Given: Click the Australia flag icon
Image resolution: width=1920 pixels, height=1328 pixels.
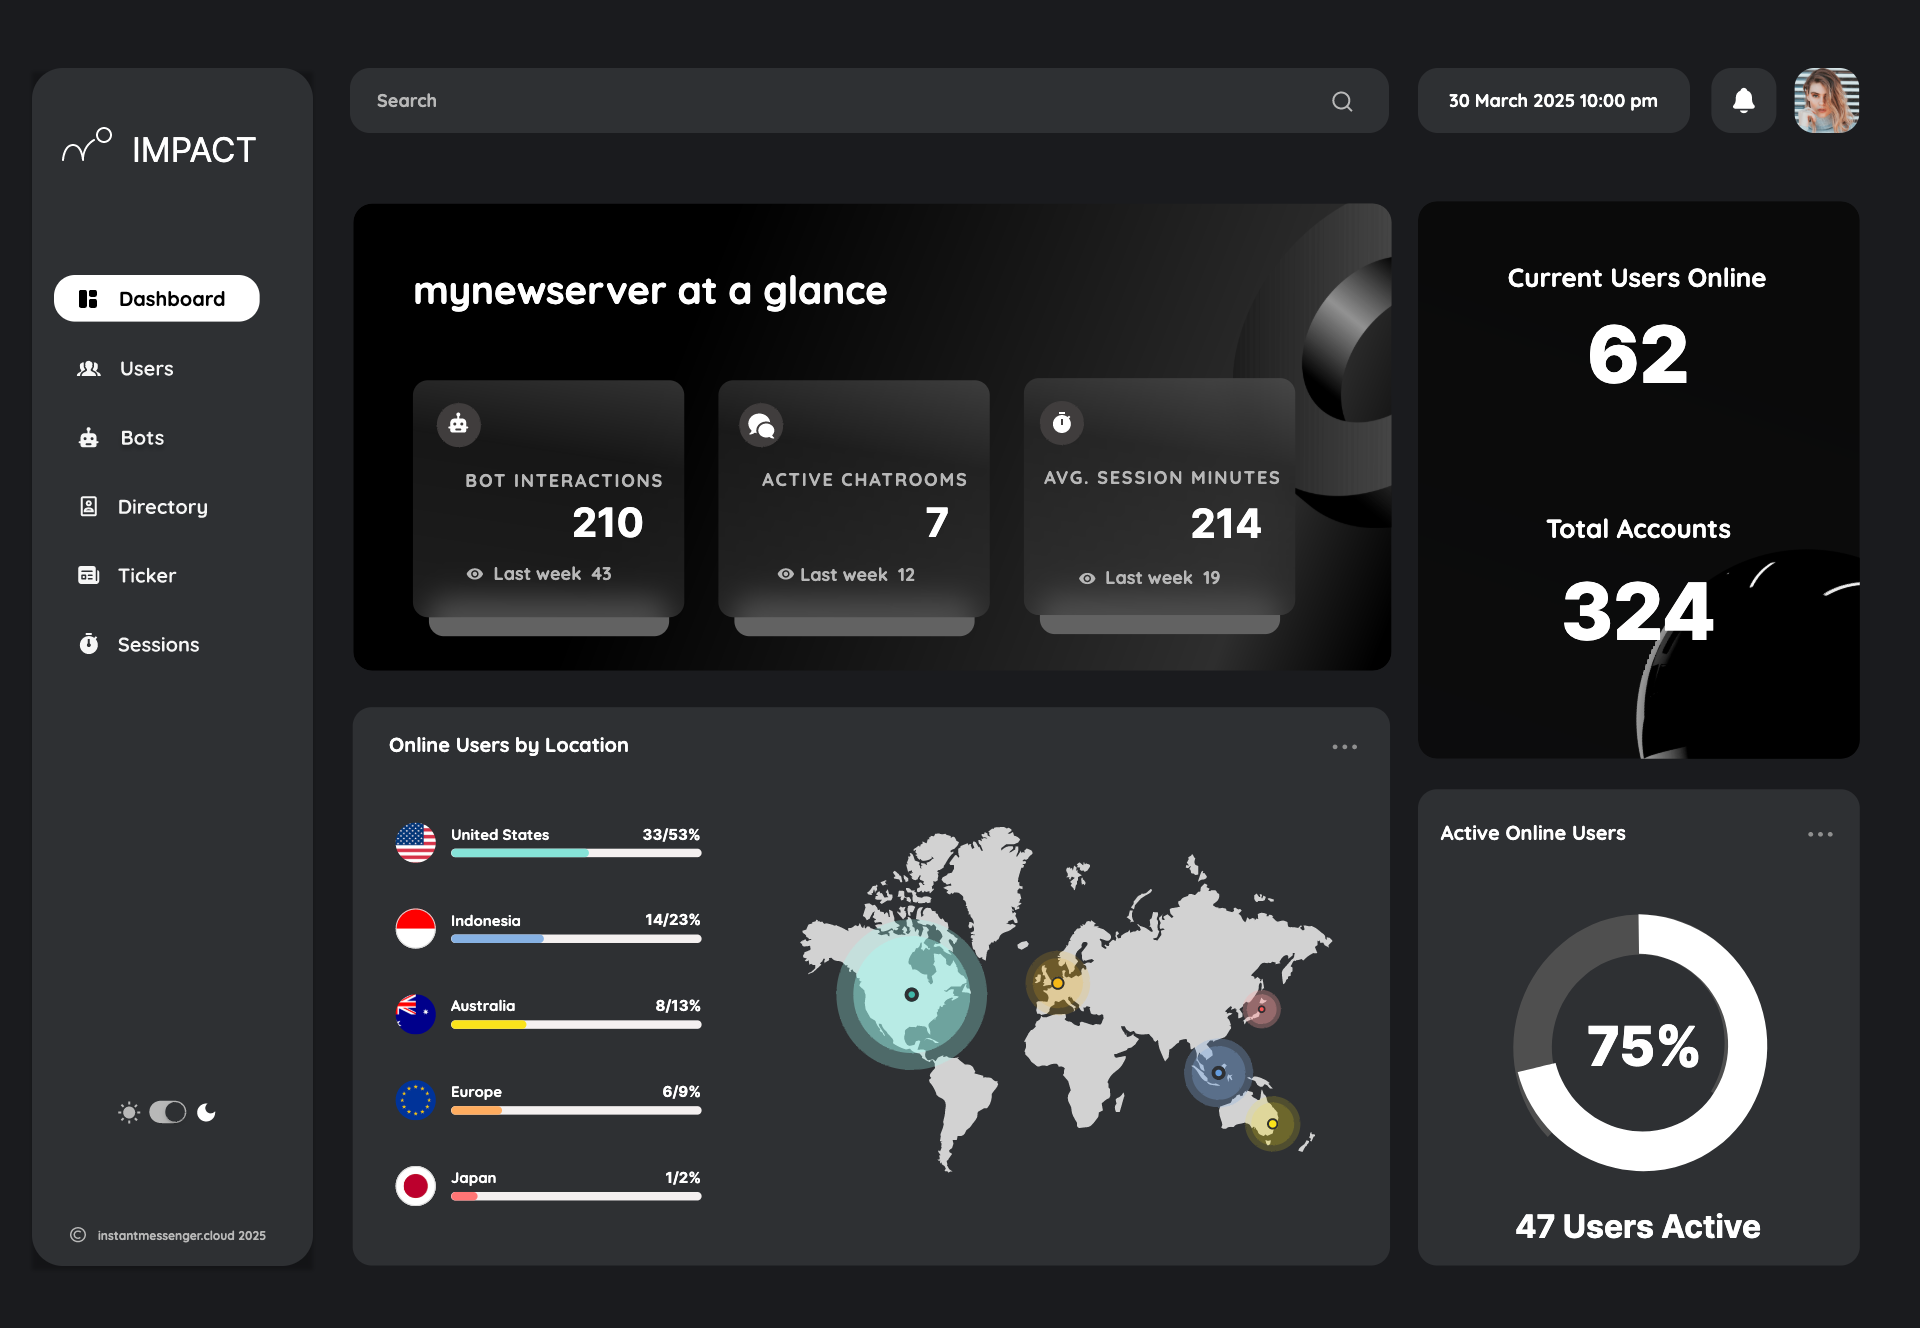Looking at the screenshot, I should click(415, 1014).
